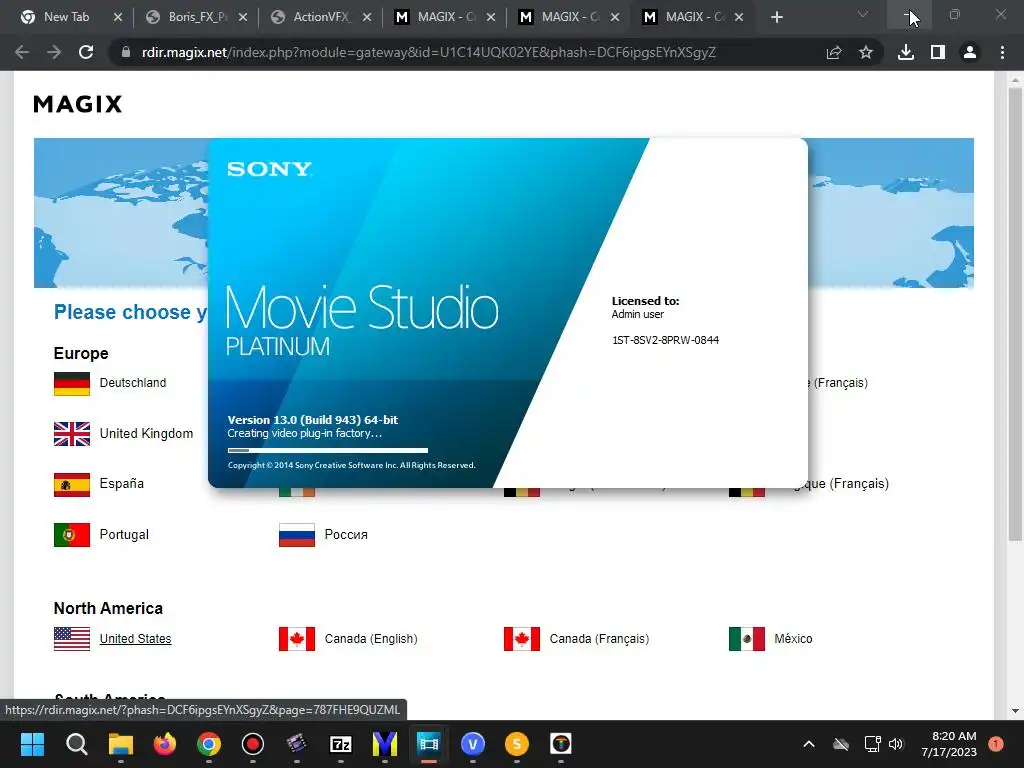1024x768 pixels.
Task: Open Windows taskbar search
Action: click(76, 744)
